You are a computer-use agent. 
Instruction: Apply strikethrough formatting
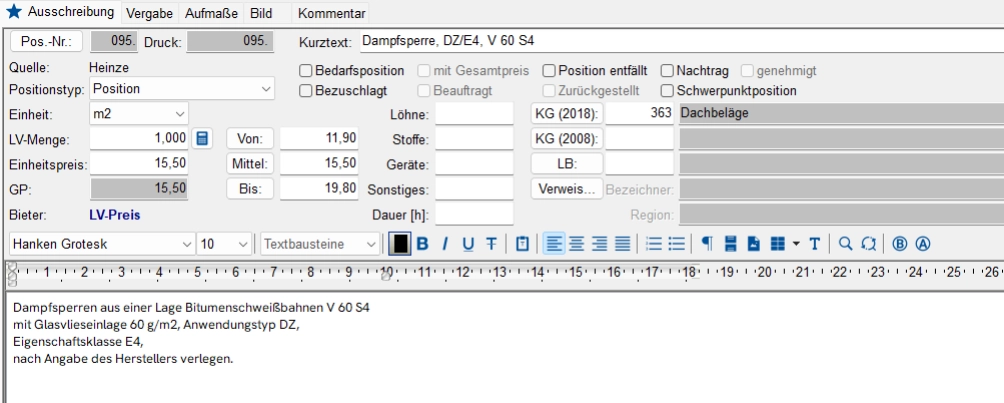point(491,244)
